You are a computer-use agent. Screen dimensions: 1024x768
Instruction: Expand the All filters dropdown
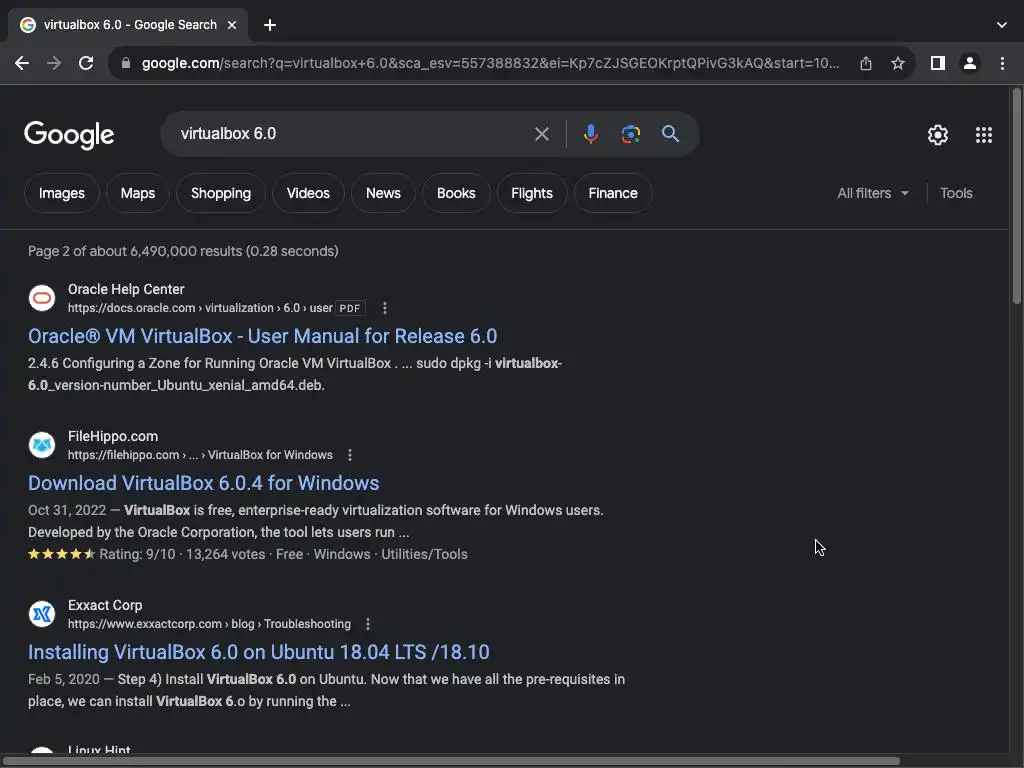point(872,193)
